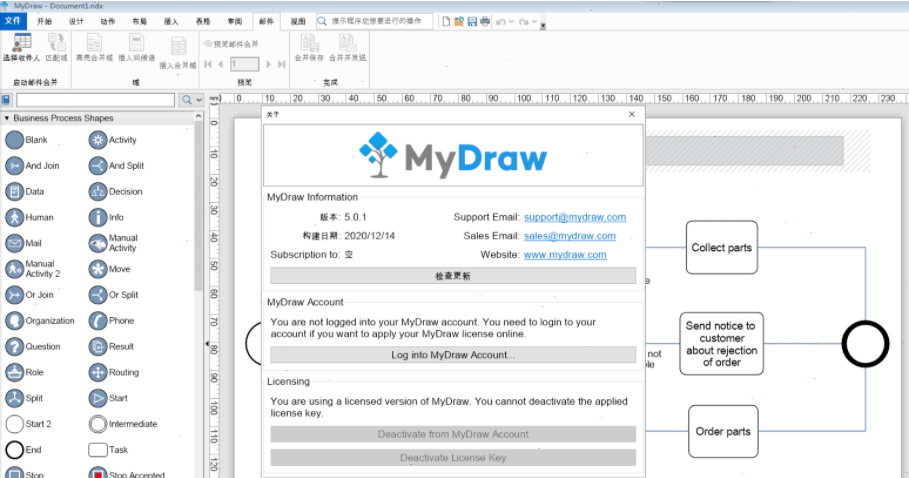This screenshot has width=909, height=478.
Task: Switch to the 表格 (Table) tab
Action: 203,21
